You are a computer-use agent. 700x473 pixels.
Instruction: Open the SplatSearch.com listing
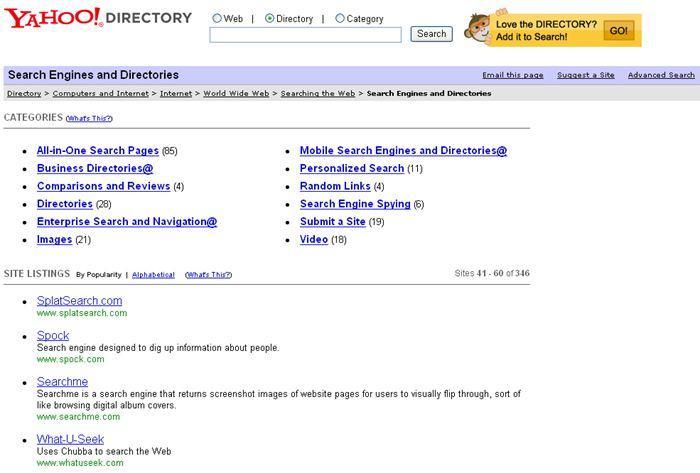tap(79, 301)
